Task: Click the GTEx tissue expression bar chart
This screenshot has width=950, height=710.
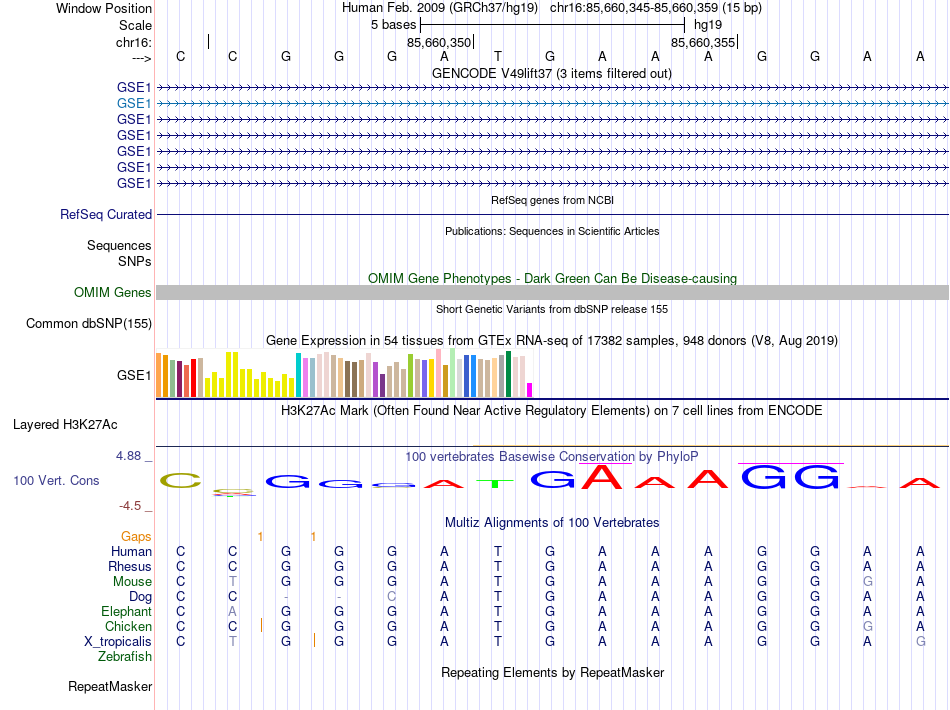Action: 344,373
